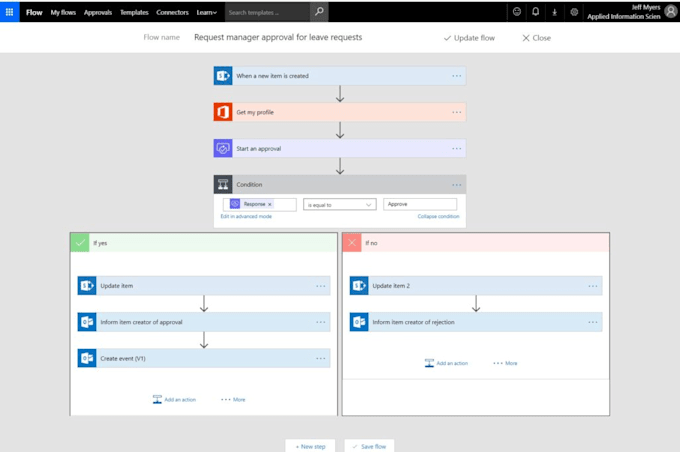Click Save flow button
680x452 pixels.
[x=369, y=446]
